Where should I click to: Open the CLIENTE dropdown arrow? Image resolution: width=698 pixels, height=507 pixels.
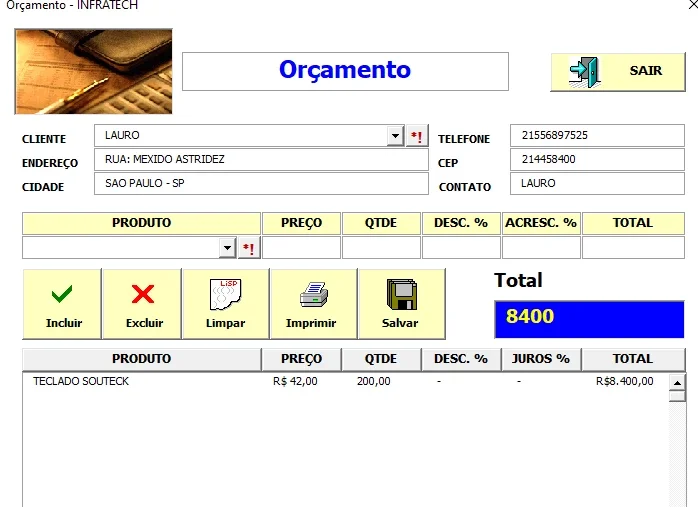pyautogui.click(x=395, y=136)
